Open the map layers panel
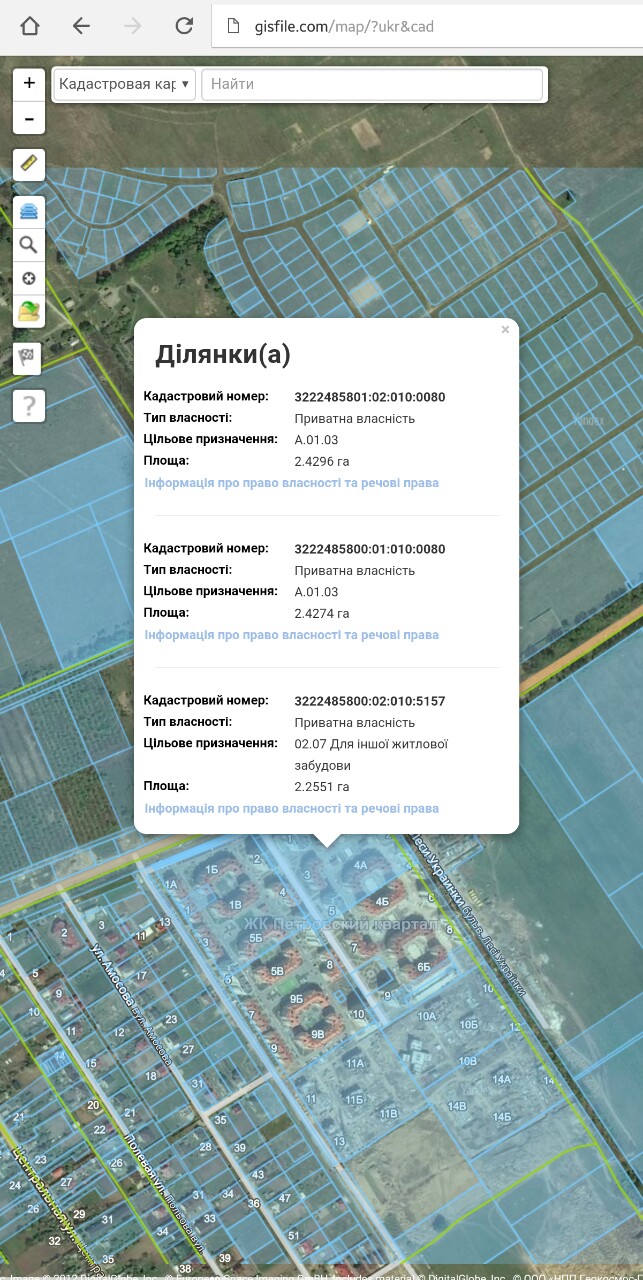 point(28,212)
